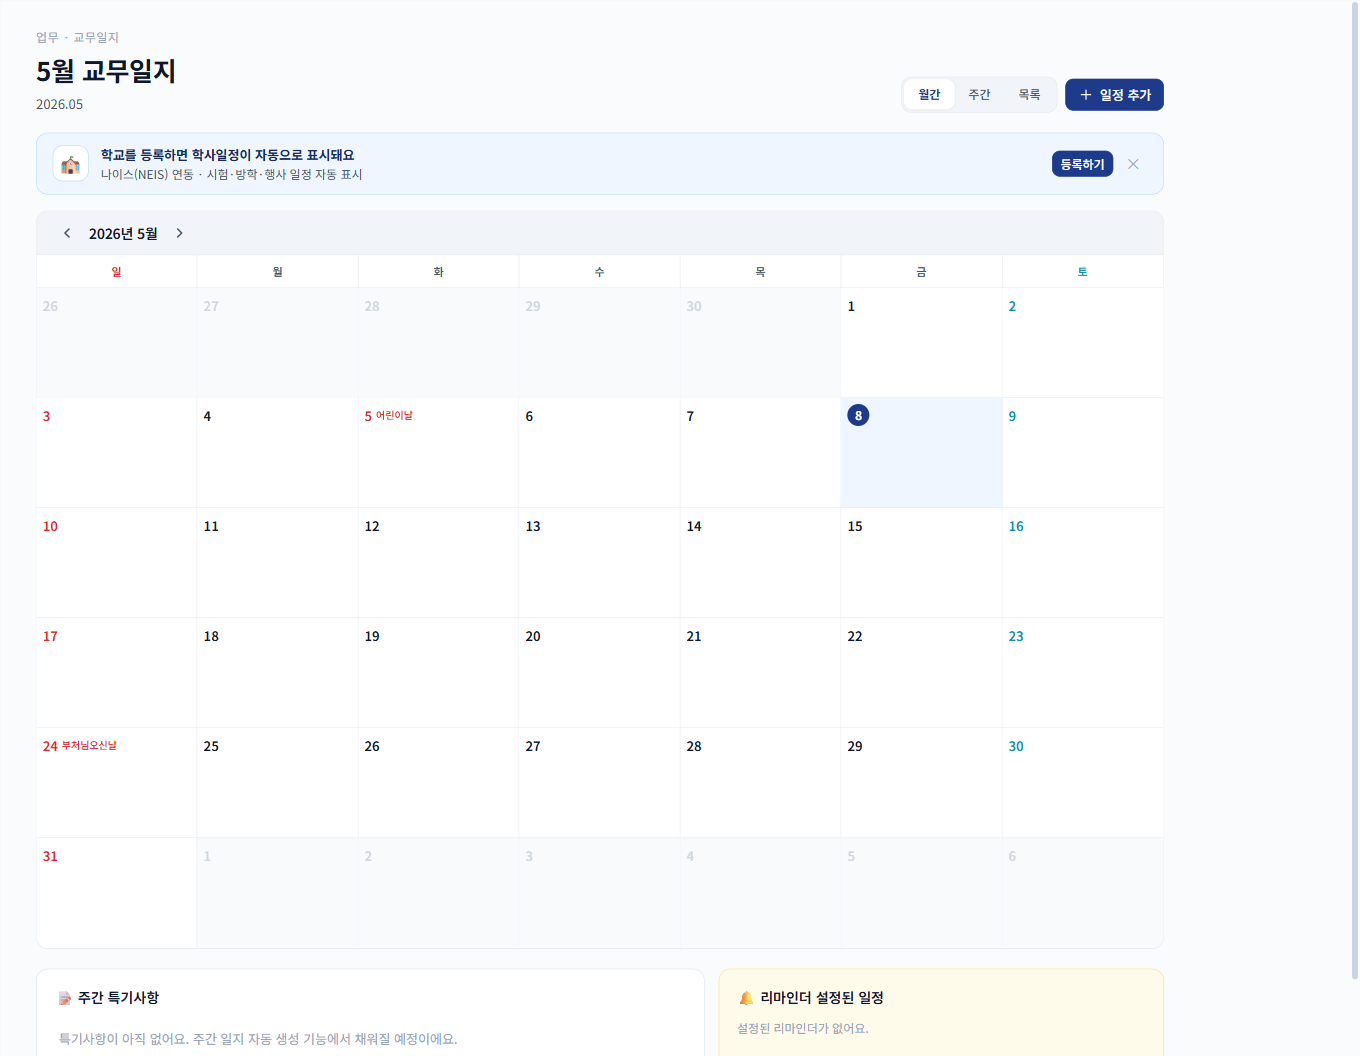Click the 일 weekday column header
Screen dimensions: 1360x1056
tap(116, 272)
